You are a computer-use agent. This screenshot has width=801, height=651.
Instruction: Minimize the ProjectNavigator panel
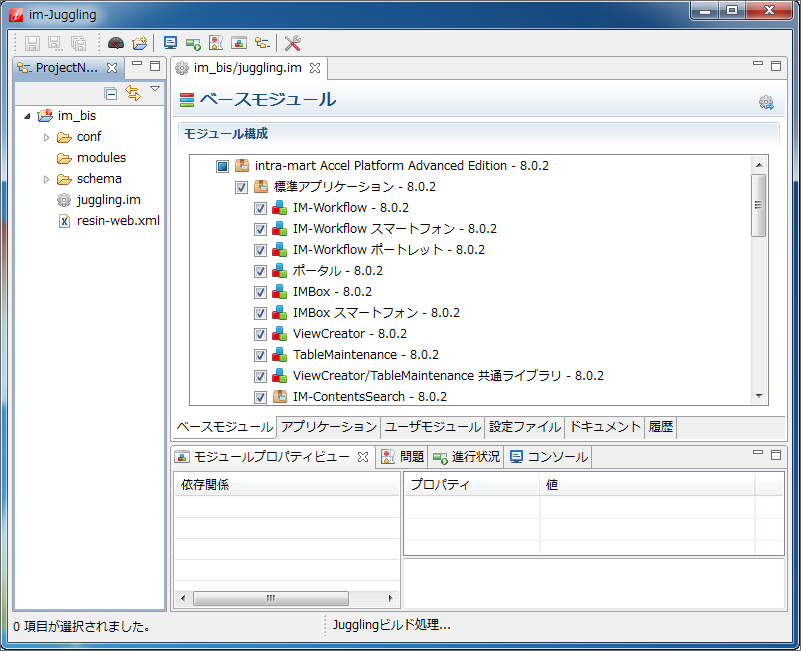pos(136,64)
